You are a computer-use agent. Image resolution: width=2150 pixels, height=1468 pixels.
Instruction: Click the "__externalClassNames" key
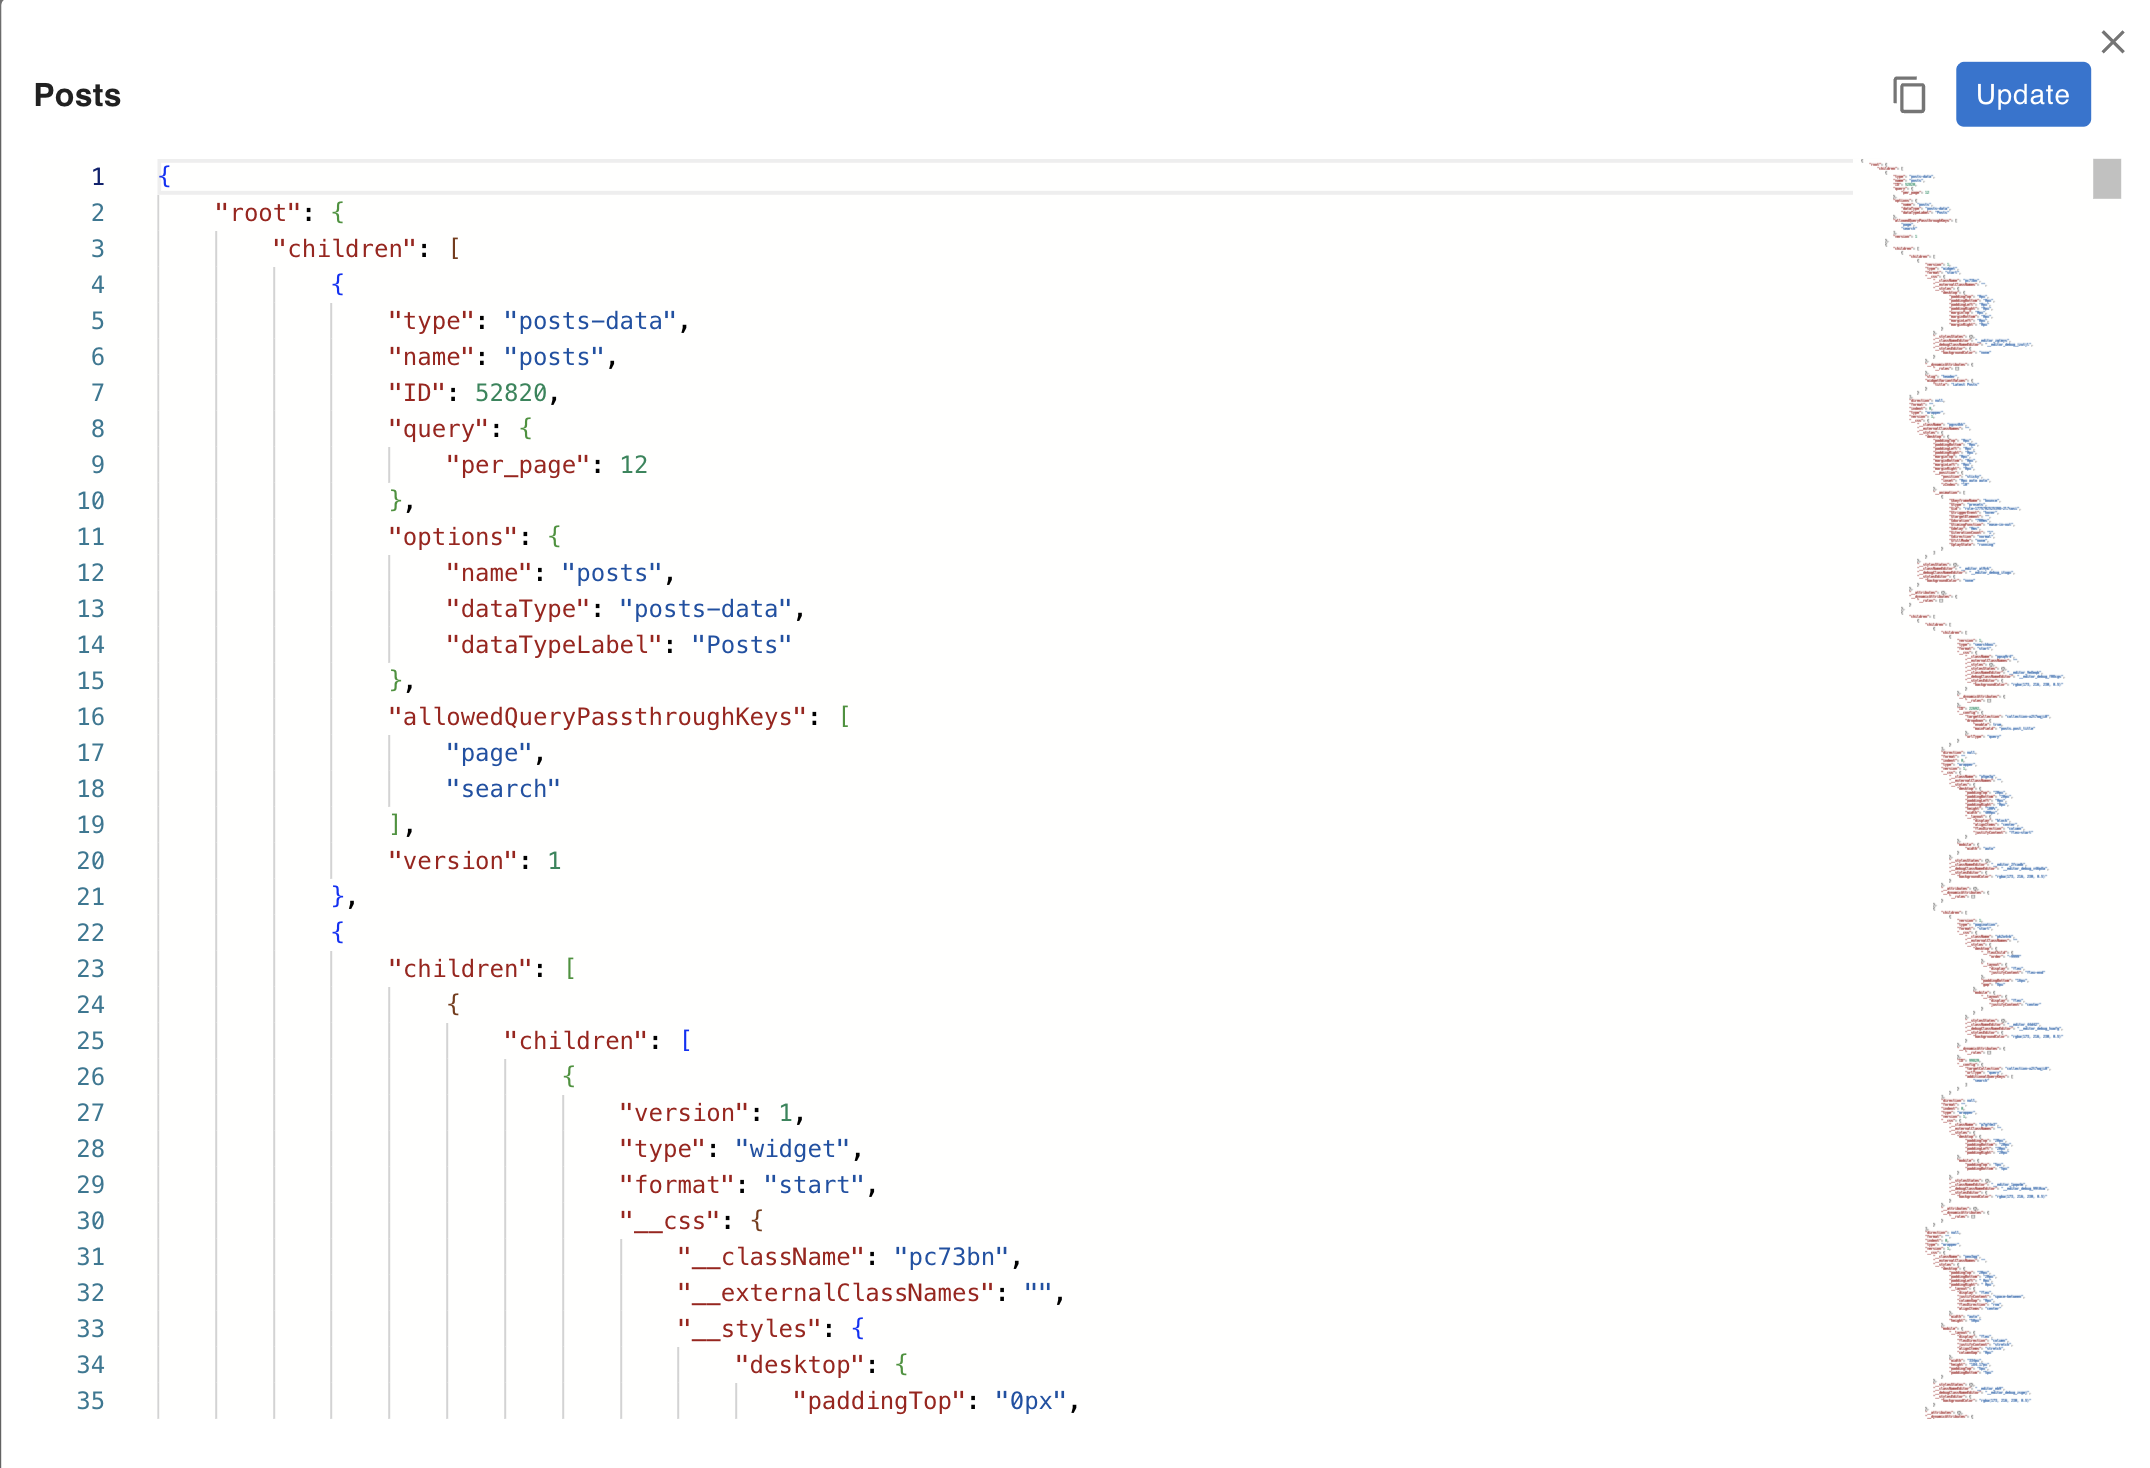pyautogui.click(x=835, y=1293)
